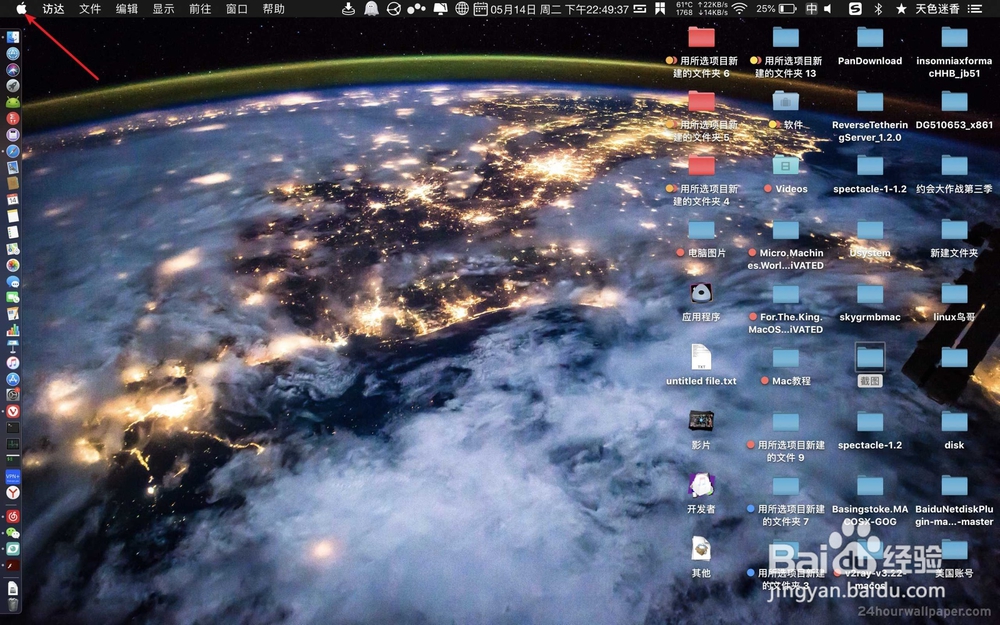
Task: Open the 文件 menu
Action: coord(90,9)
